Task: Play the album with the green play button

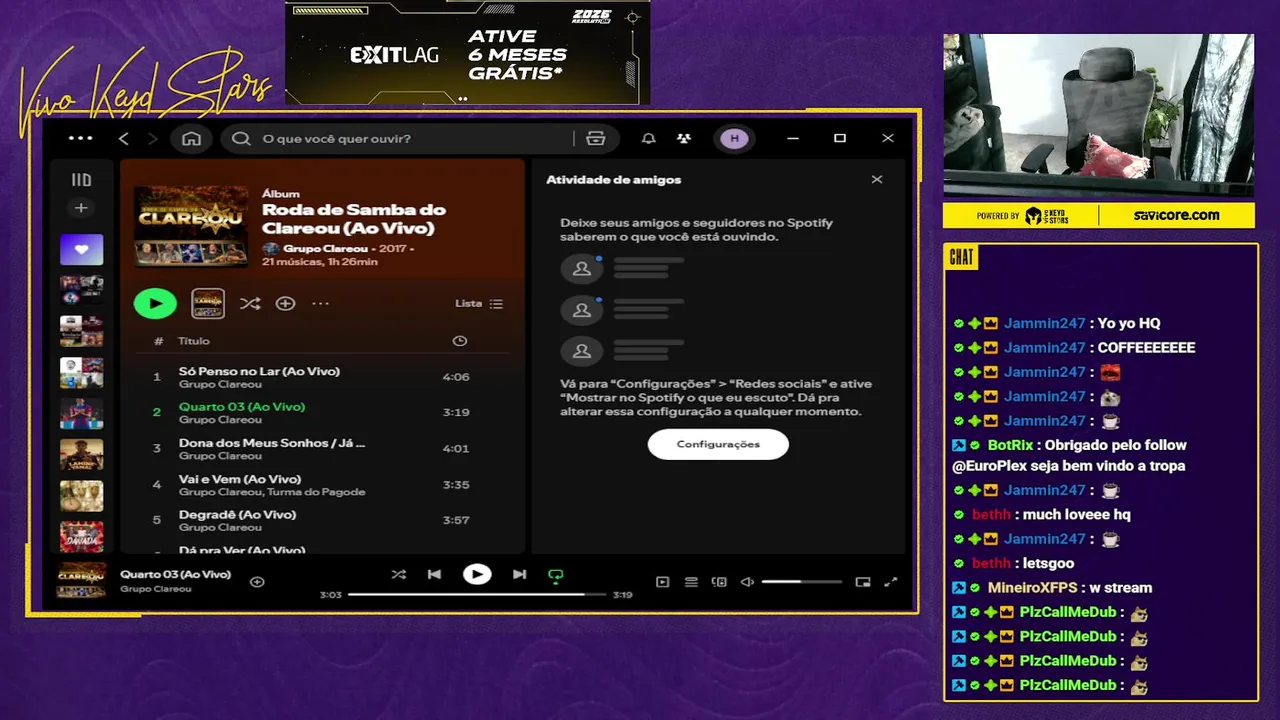Action: (x=155, y=303)
